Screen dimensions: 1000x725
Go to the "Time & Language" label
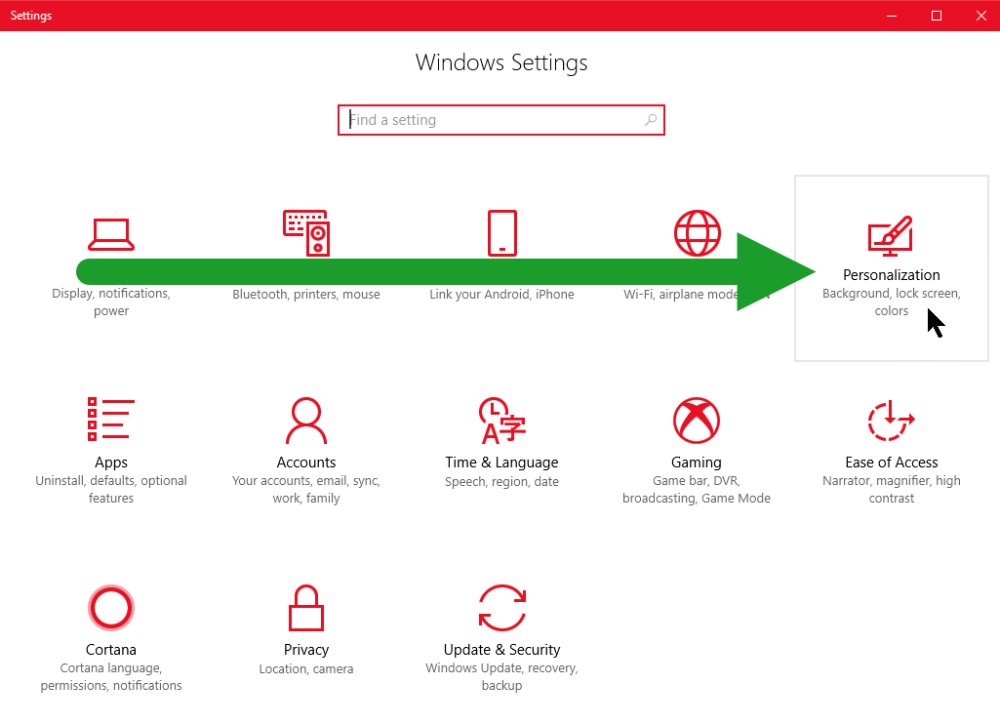(x=502, y=462)
